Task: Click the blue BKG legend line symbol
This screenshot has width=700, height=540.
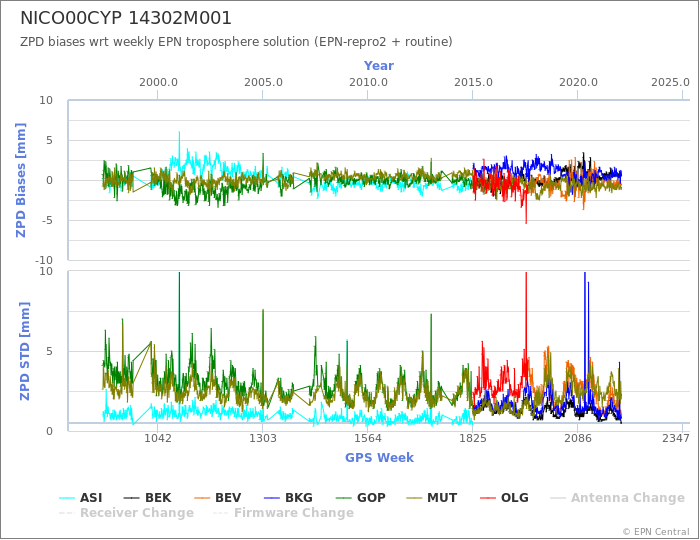Action: [272, 498]
